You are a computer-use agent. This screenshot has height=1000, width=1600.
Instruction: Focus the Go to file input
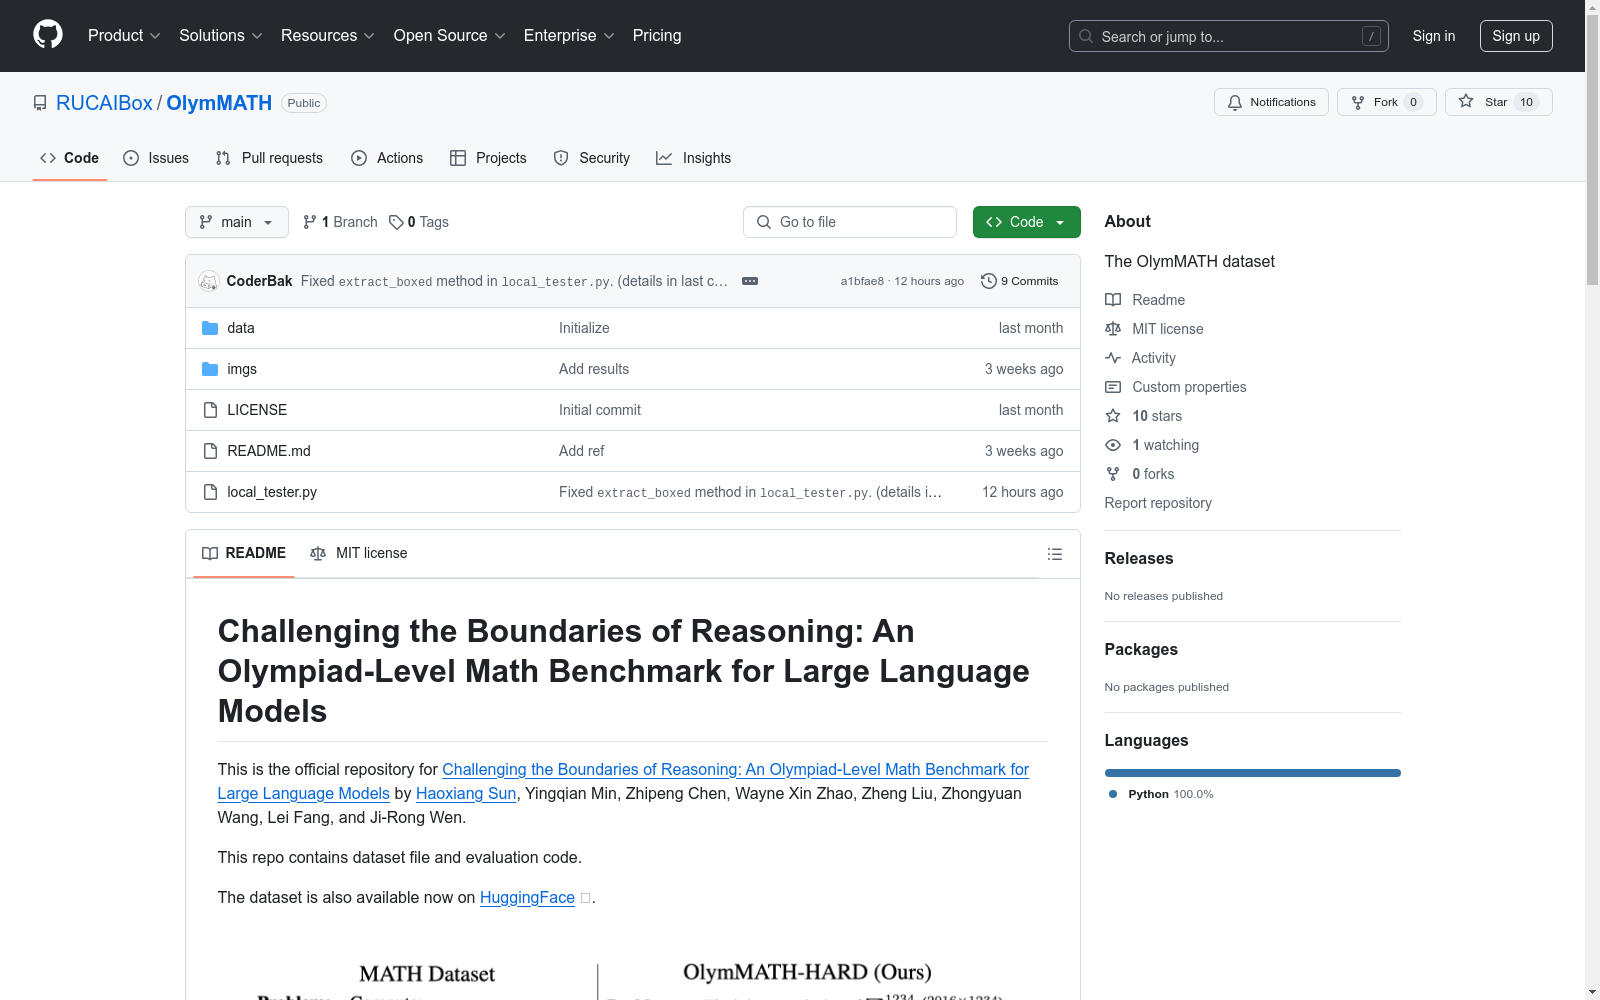point(850,222)
